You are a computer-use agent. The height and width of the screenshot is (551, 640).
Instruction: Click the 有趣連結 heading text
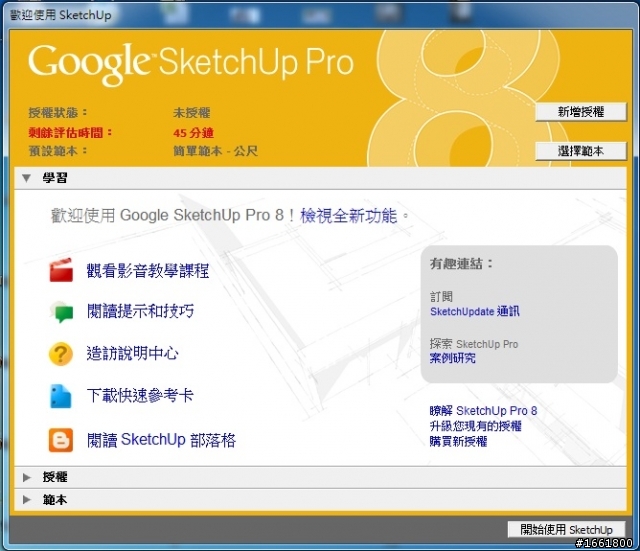[462, 264]
